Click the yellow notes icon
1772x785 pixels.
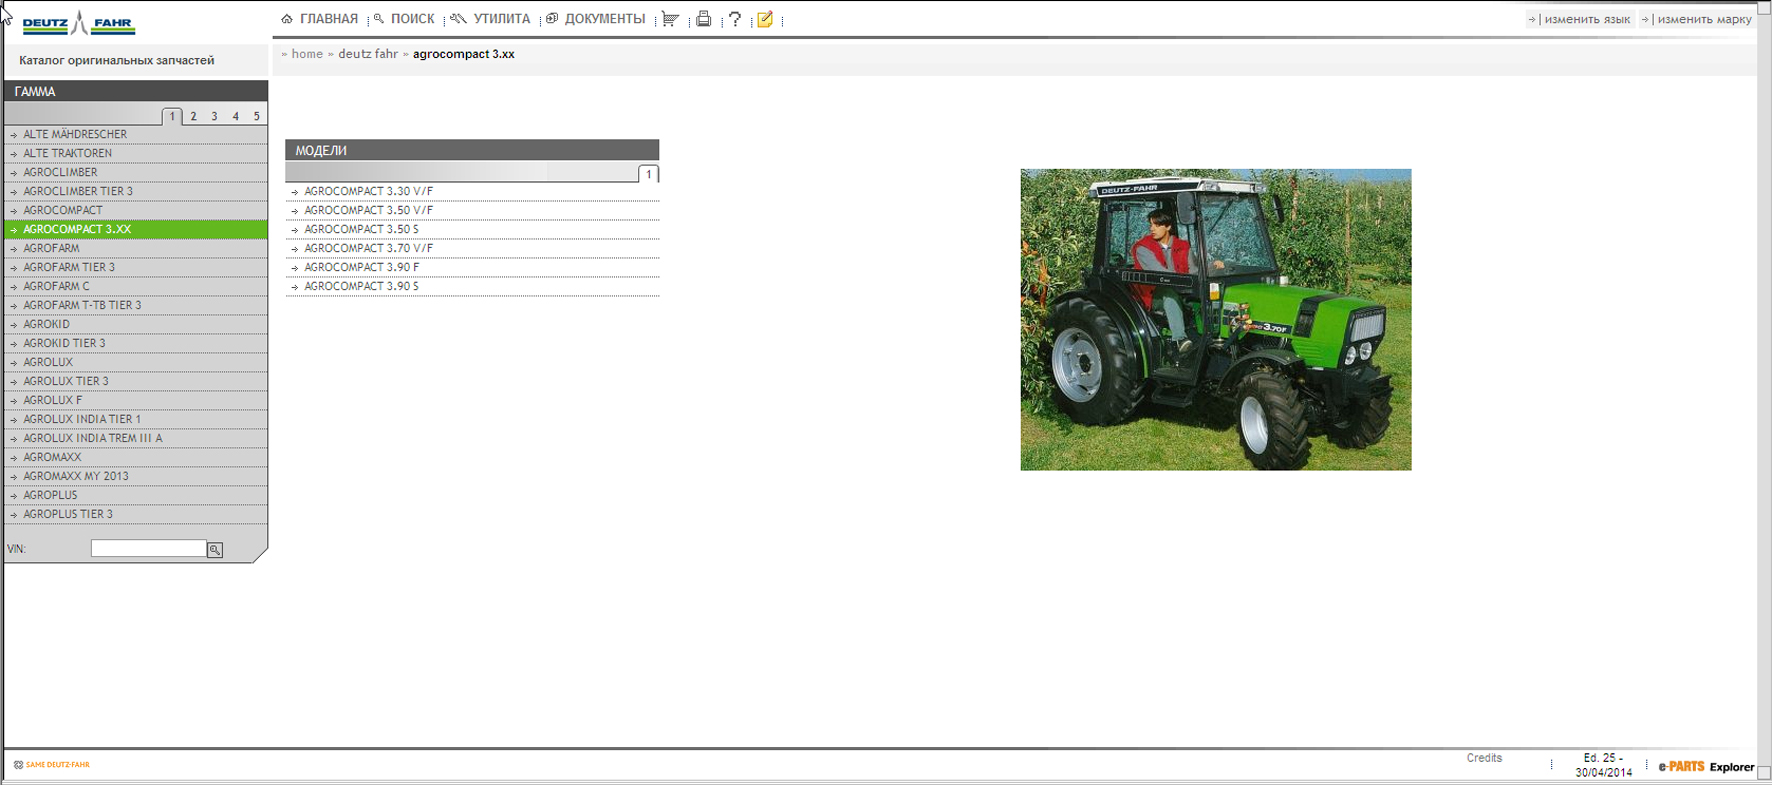pyautogui.click(x=765, y=19)
